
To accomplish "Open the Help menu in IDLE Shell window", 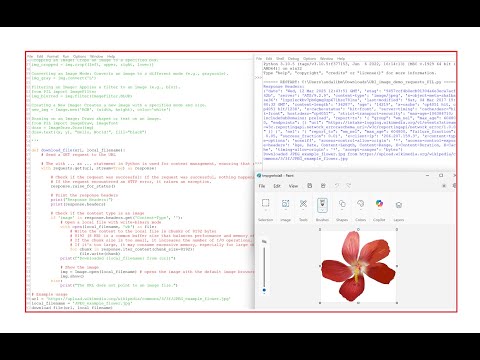I will pyautogui.click(x=341, y=59).
